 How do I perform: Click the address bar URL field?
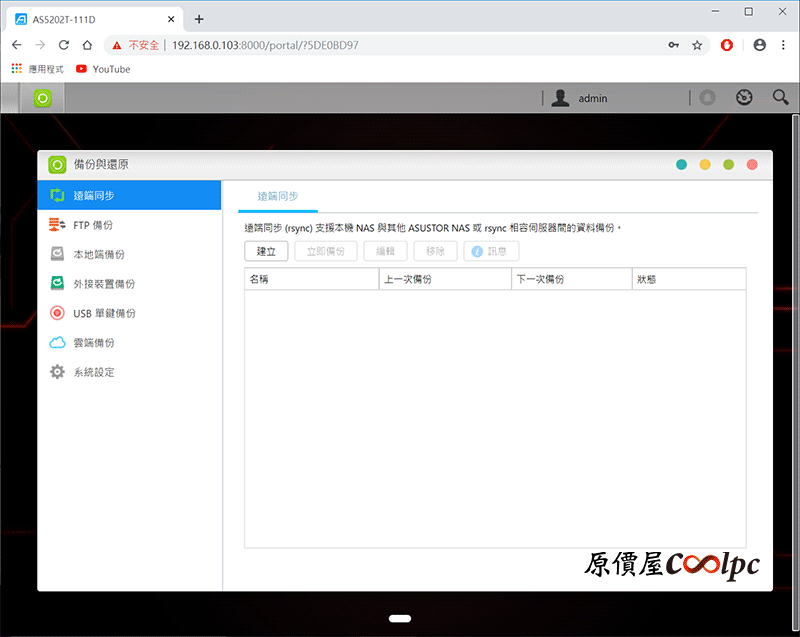408,45
